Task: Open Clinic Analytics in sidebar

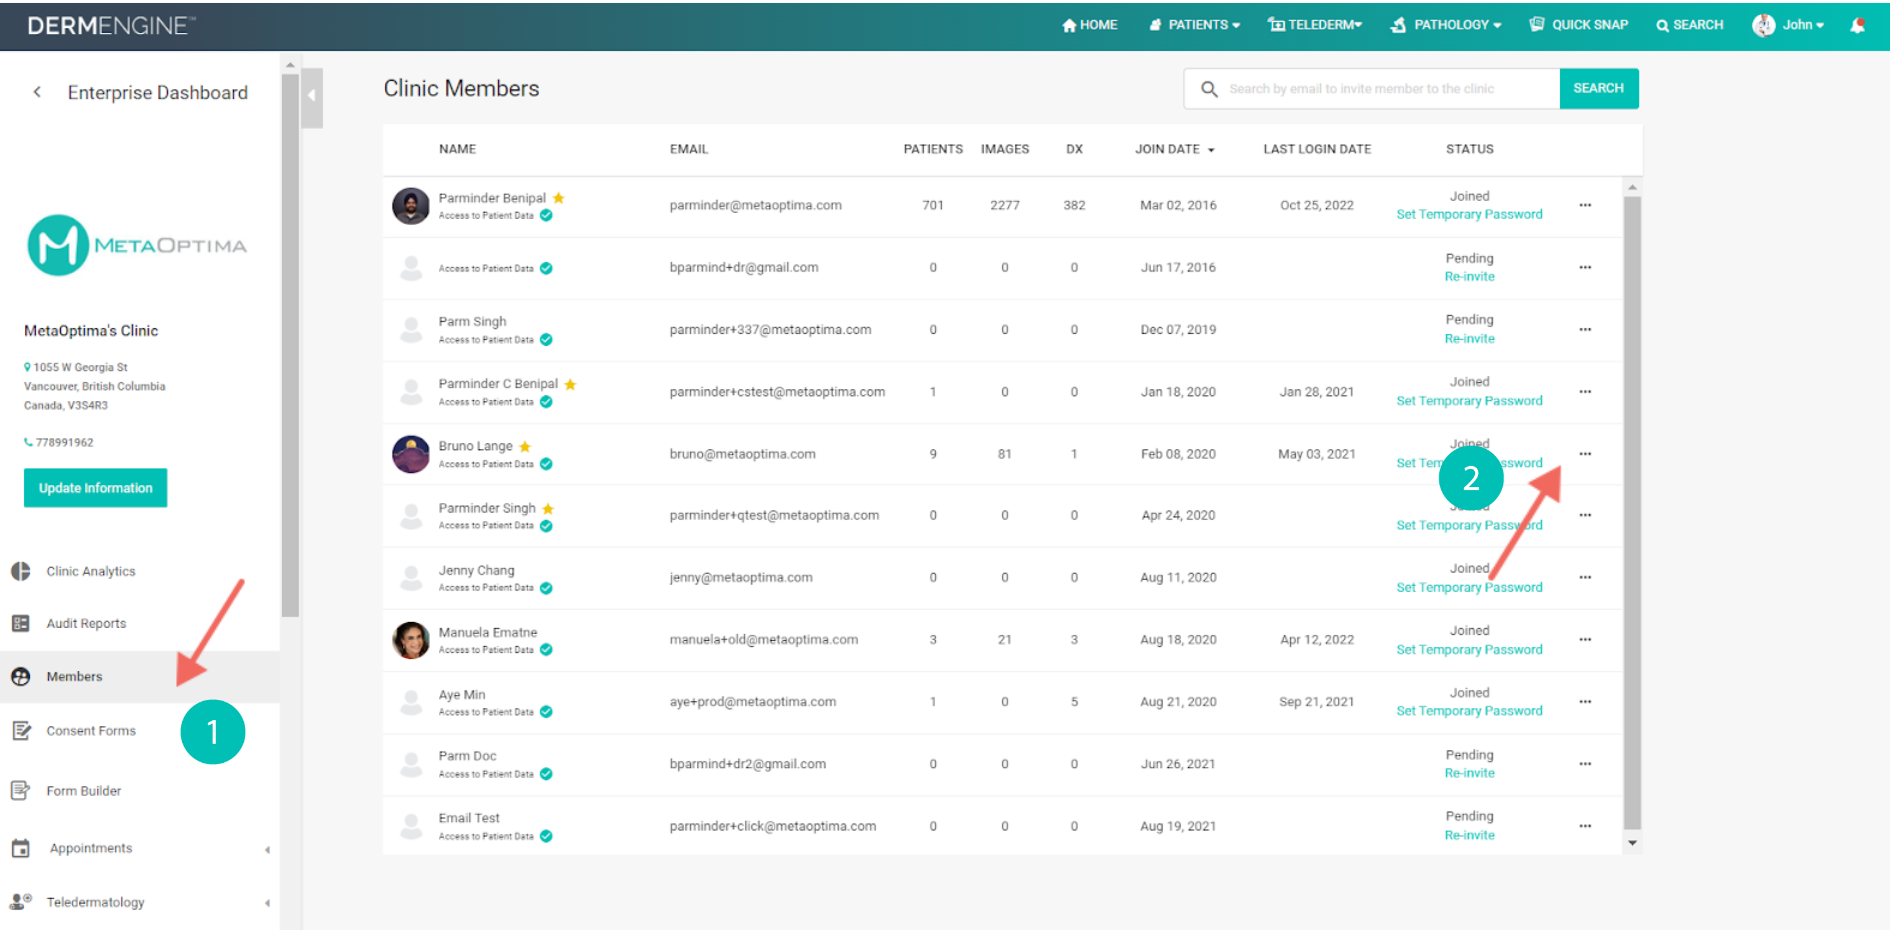Action: pos(90,571)
